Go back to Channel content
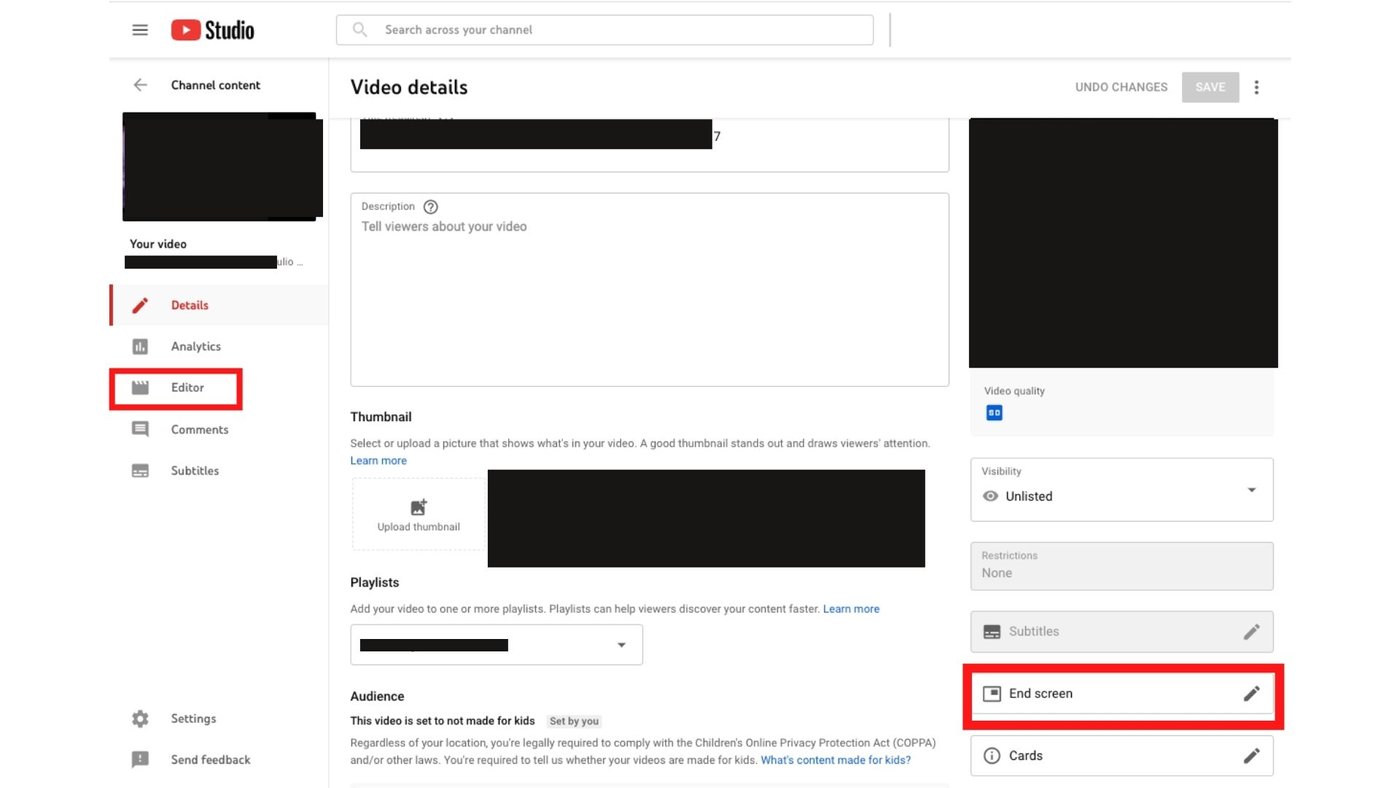 point(141,85)
